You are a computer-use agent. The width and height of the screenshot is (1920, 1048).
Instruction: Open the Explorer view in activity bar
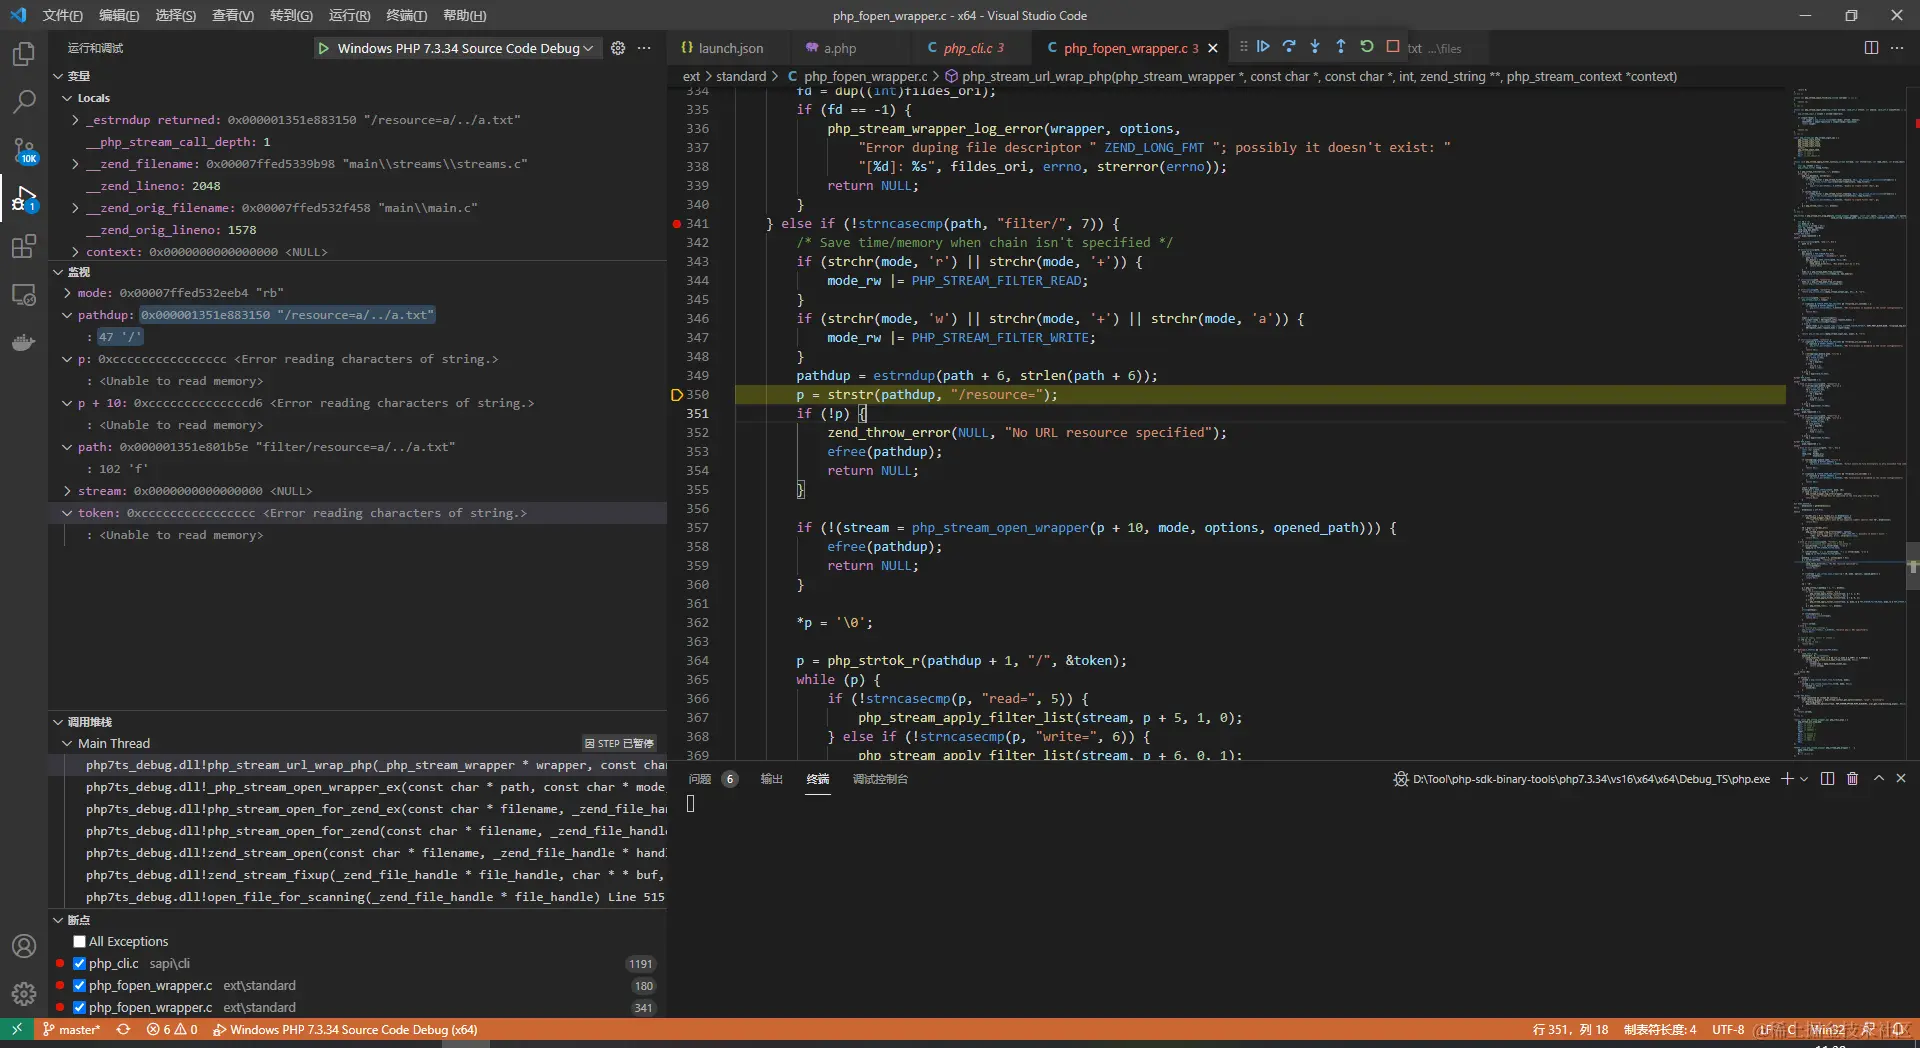(x=24, y=53)
